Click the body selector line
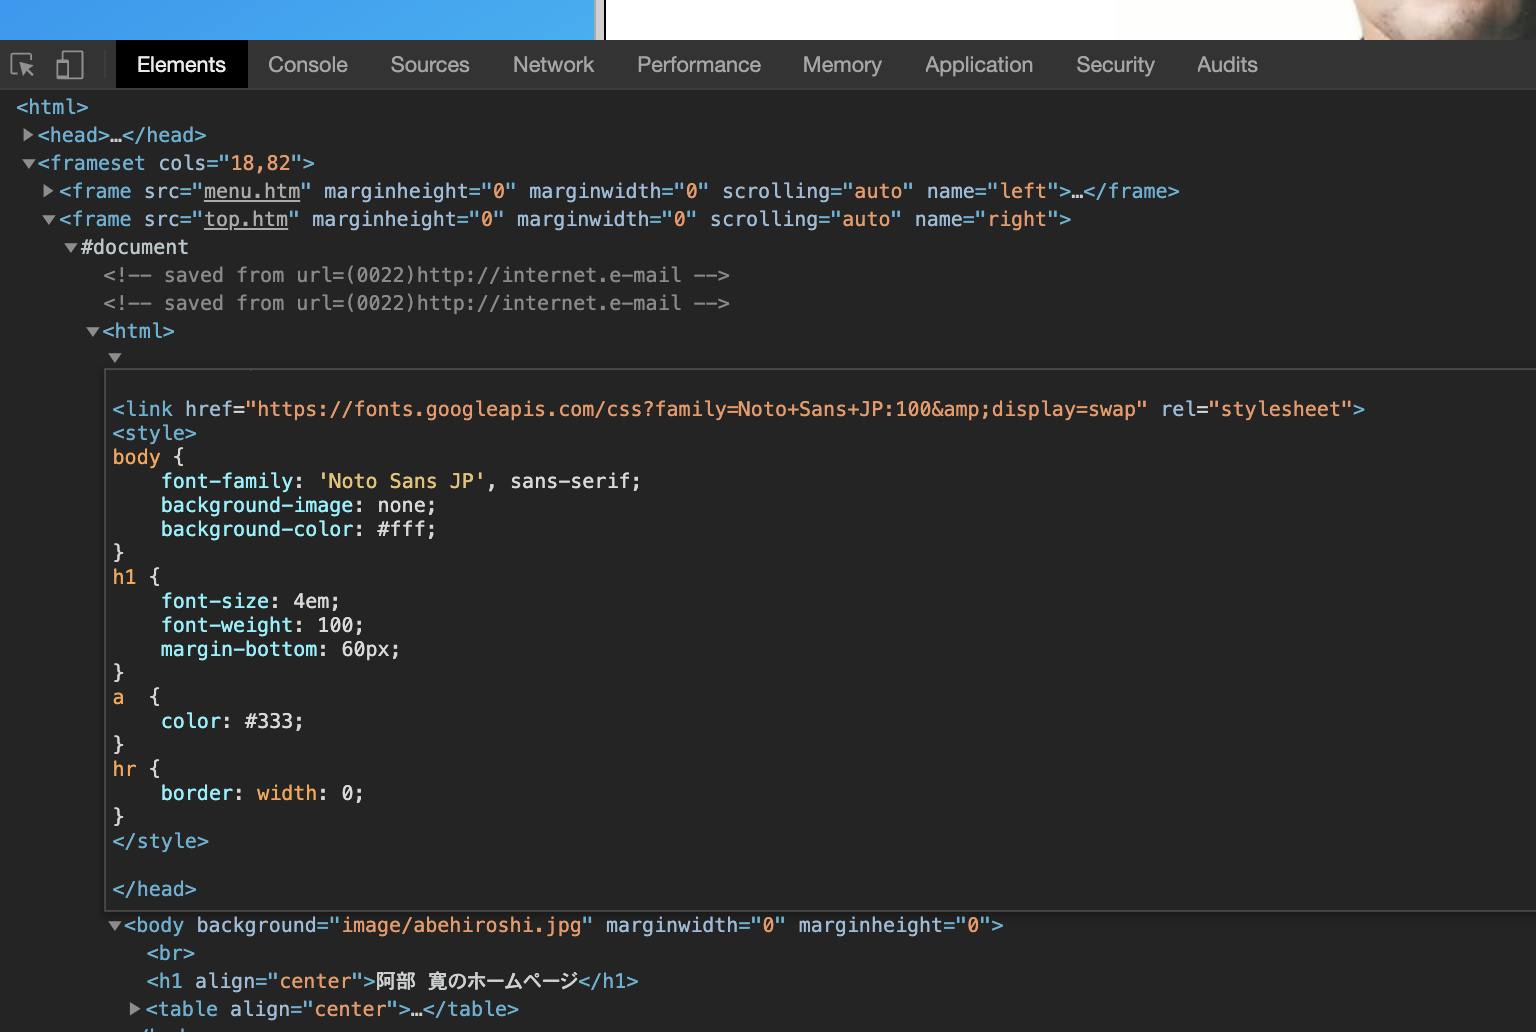 pyautogui.click(x=148, y=457)
